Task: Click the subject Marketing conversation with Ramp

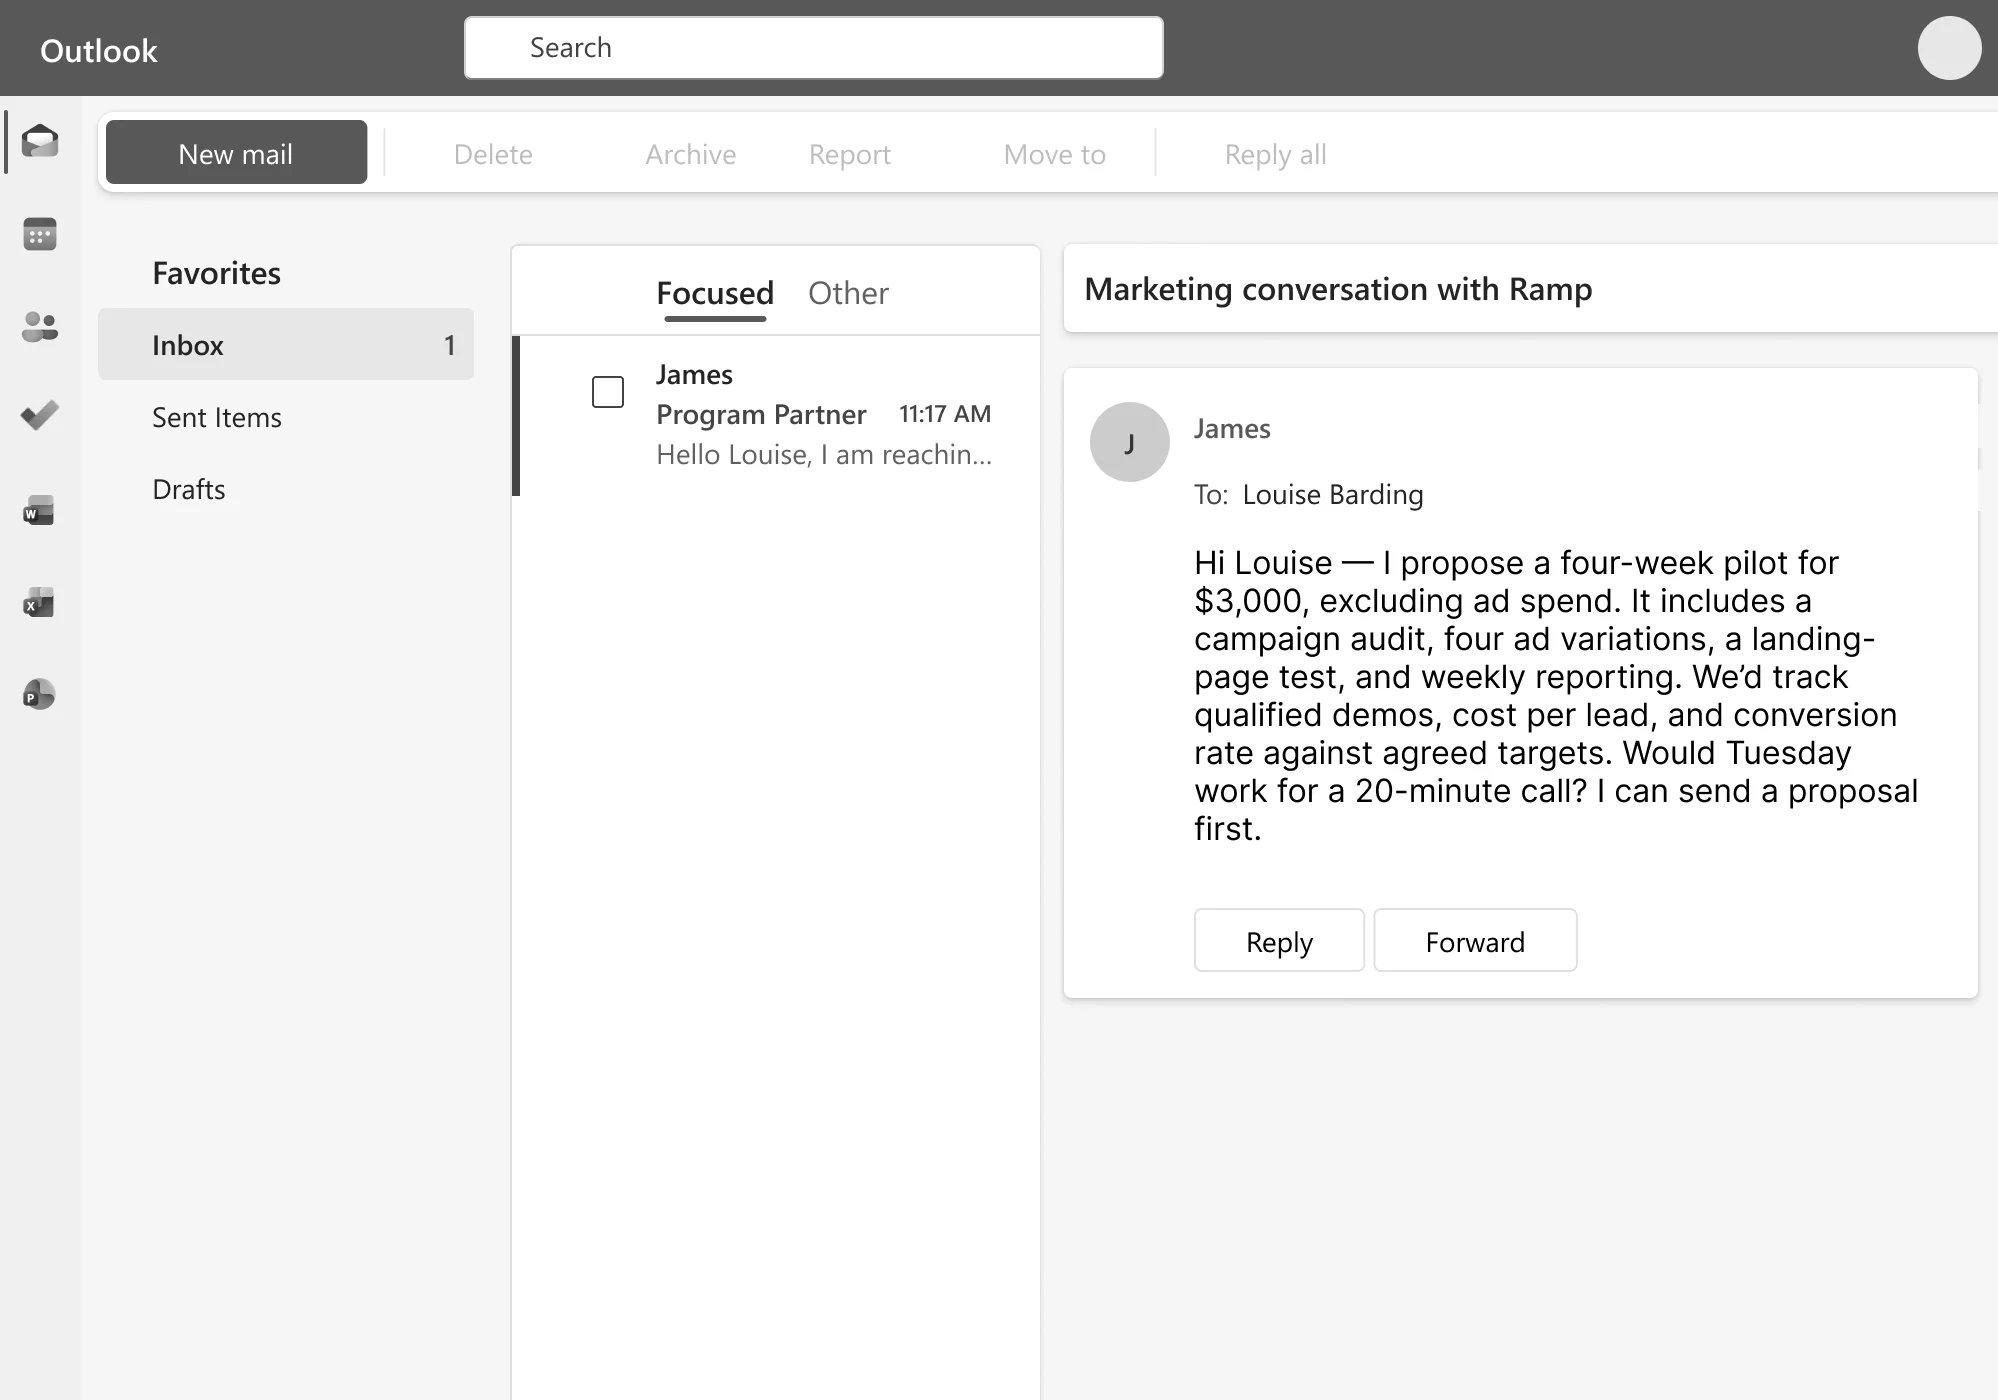Action: click(x=1338, y=289)
